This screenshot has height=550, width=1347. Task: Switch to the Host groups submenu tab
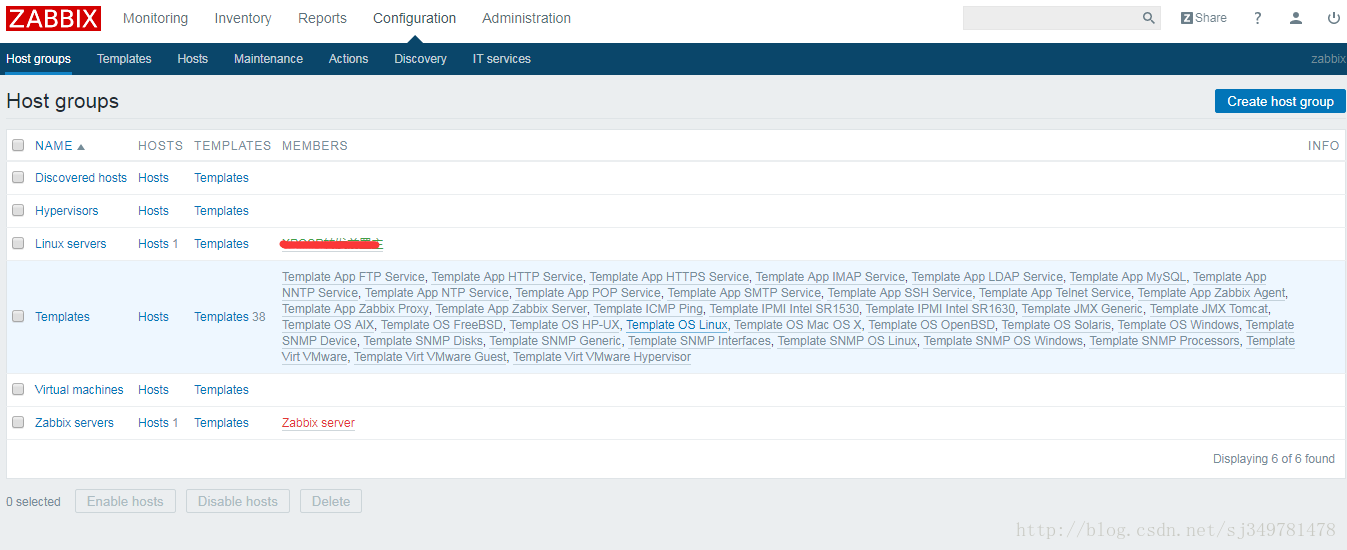pos(38,59)
